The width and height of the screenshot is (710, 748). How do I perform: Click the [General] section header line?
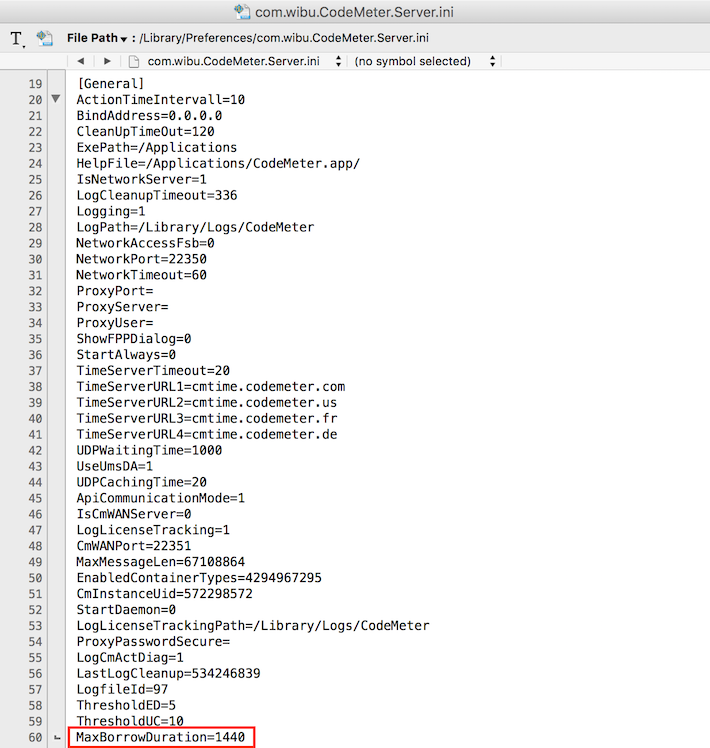[110, 83]
